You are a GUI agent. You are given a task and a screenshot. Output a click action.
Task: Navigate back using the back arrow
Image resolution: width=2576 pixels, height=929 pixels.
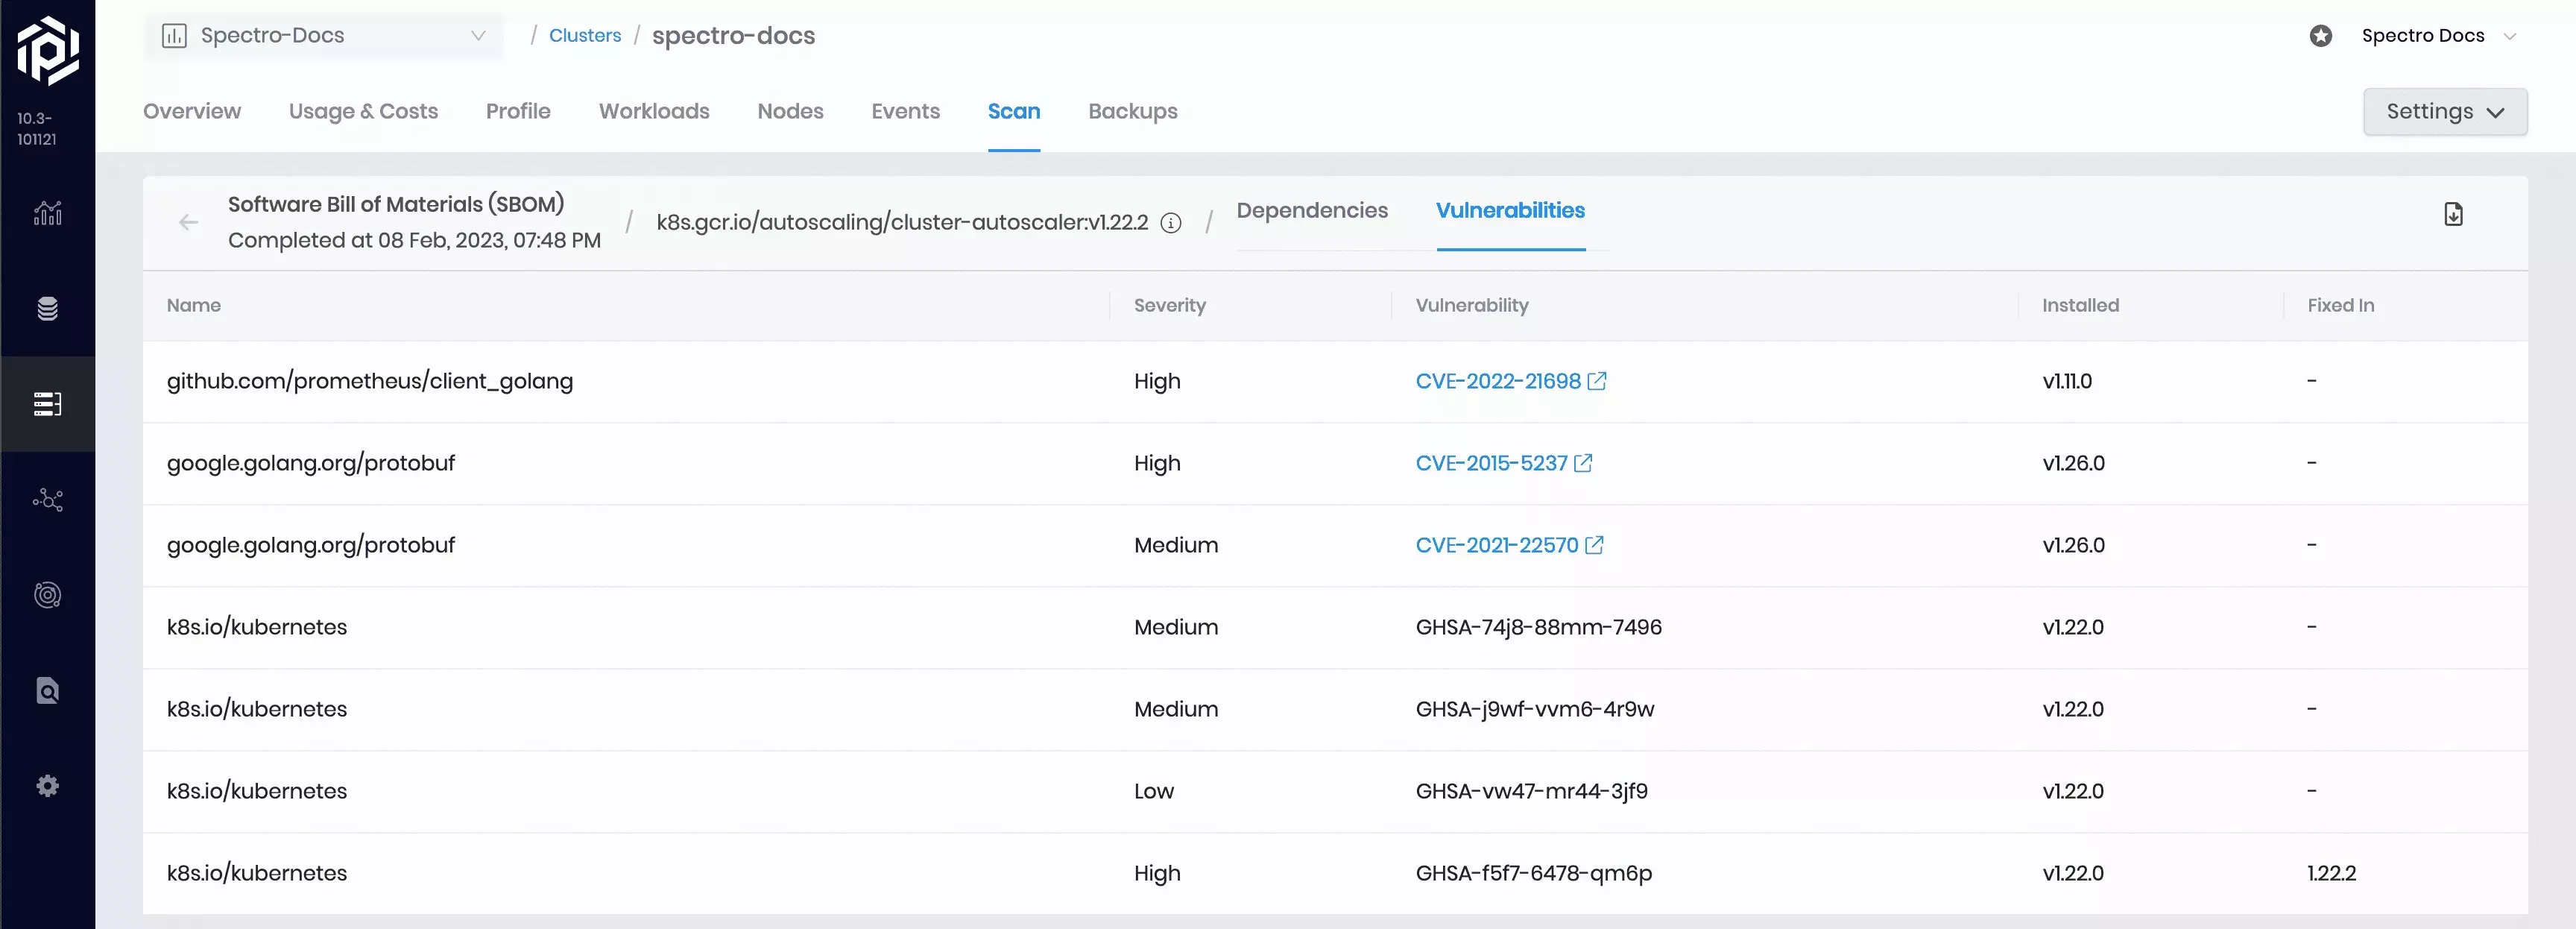click(187, 222)
